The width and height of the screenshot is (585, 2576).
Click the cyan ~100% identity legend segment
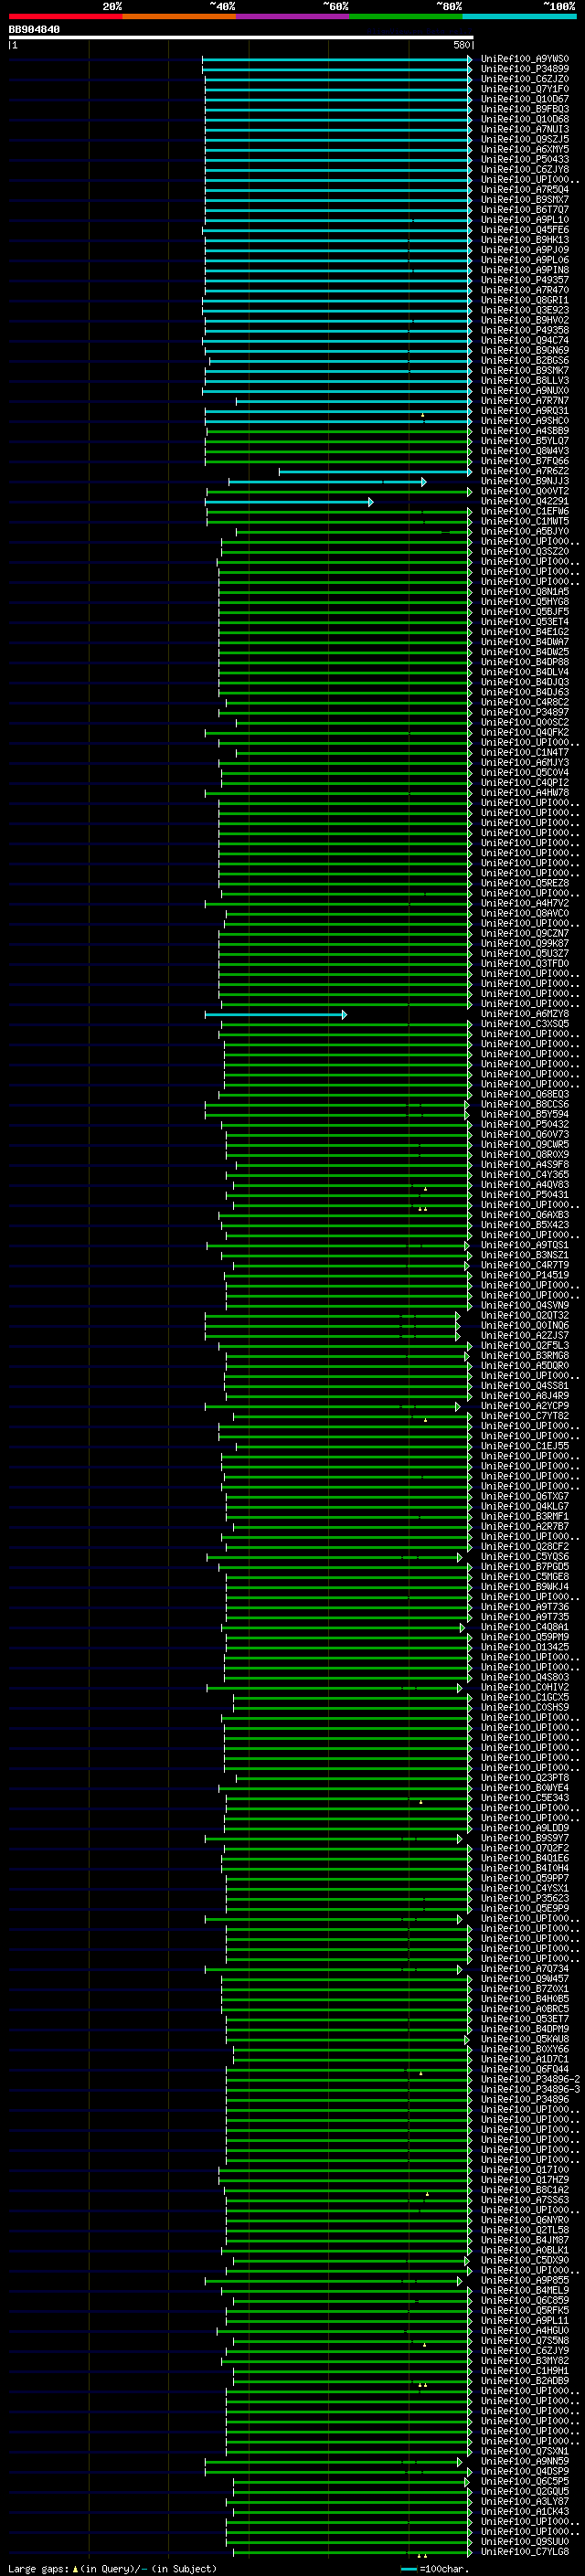pos(520,16)
